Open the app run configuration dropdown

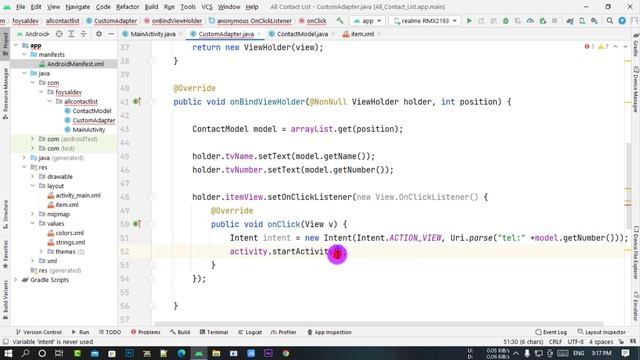tap(367, 20)
